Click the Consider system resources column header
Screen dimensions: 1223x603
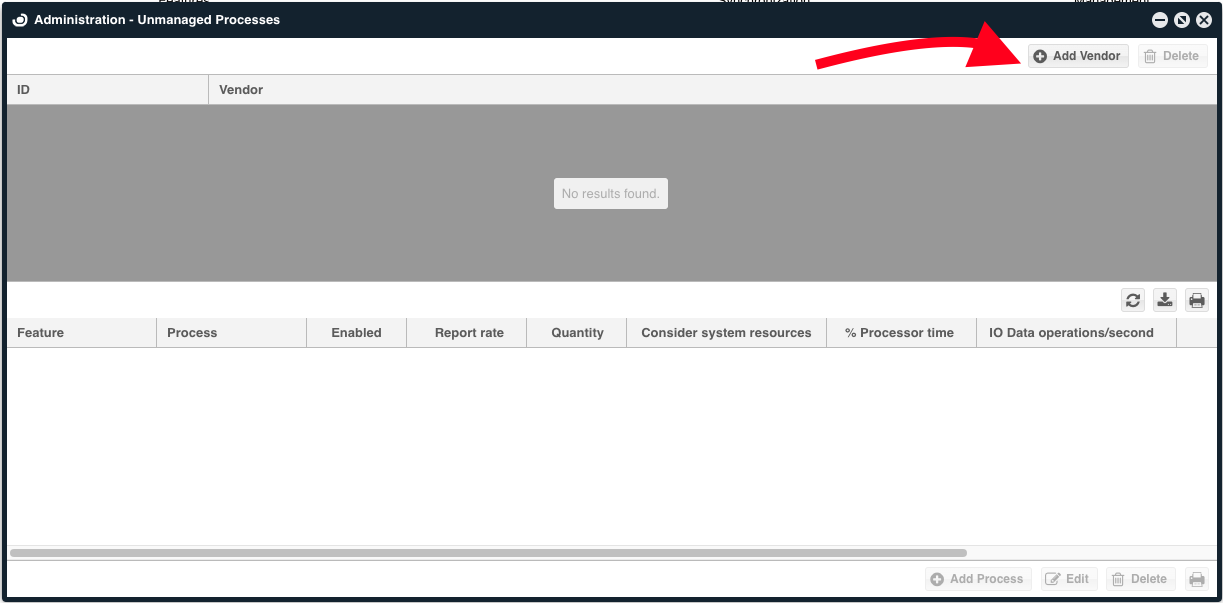726,333
